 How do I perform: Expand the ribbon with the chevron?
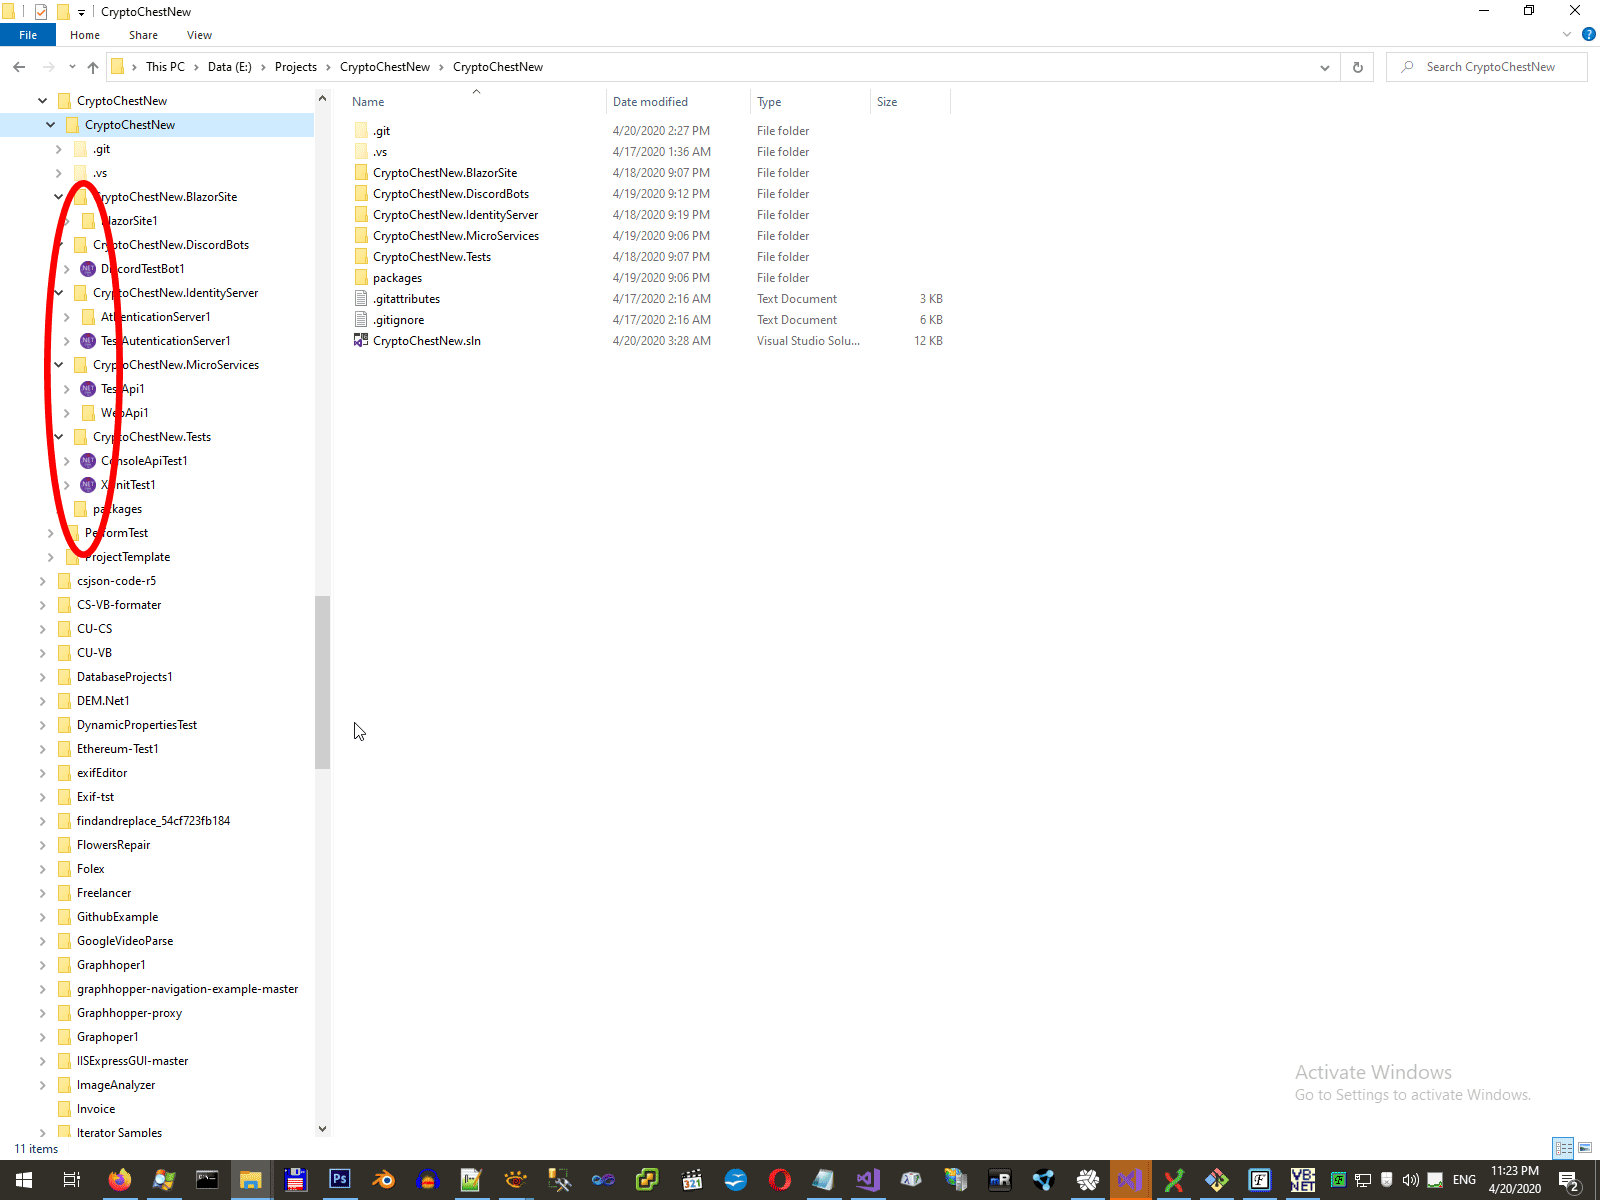(1567, 34)
